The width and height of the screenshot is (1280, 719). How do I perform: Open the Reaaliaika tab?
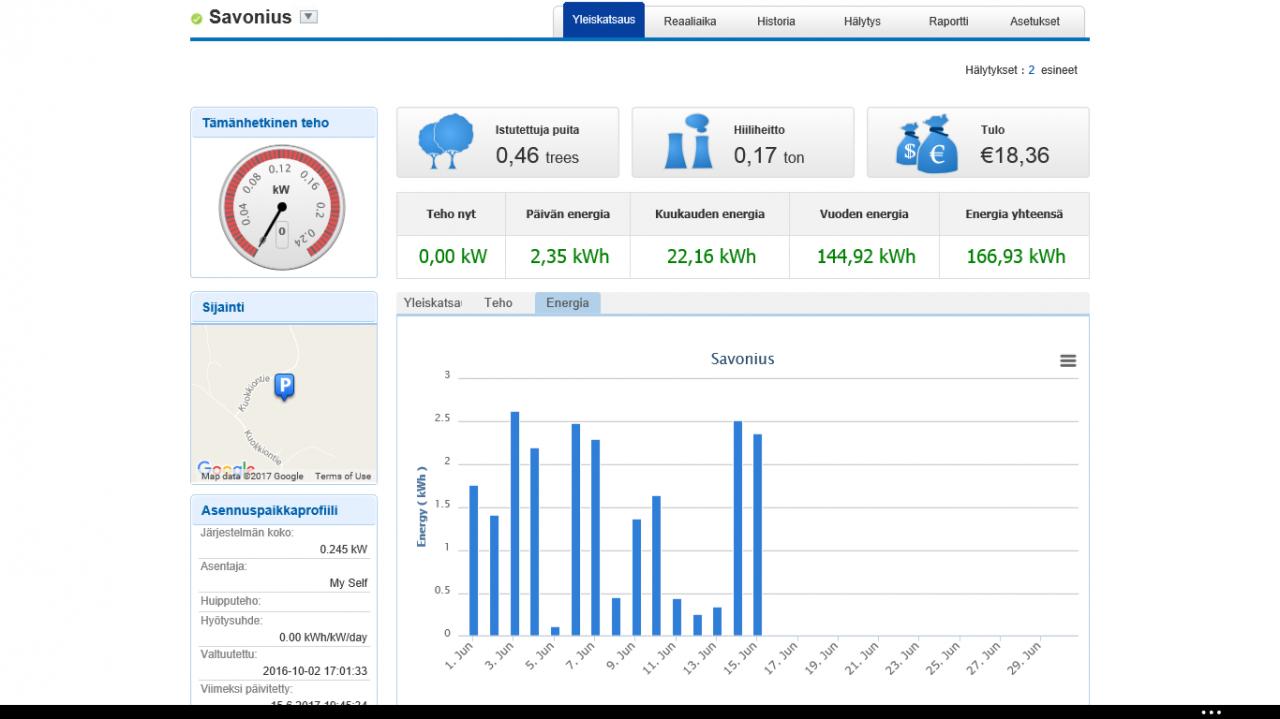click(690, 21)
